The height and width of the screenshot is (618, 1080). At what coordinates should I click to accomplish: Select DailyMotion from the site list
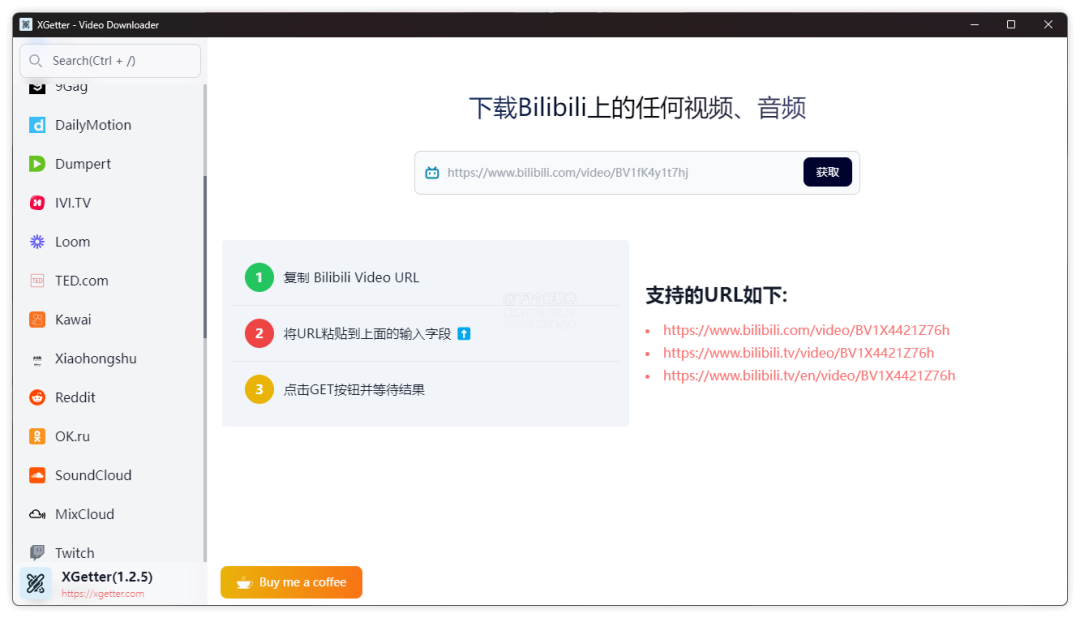click(109, 125)
